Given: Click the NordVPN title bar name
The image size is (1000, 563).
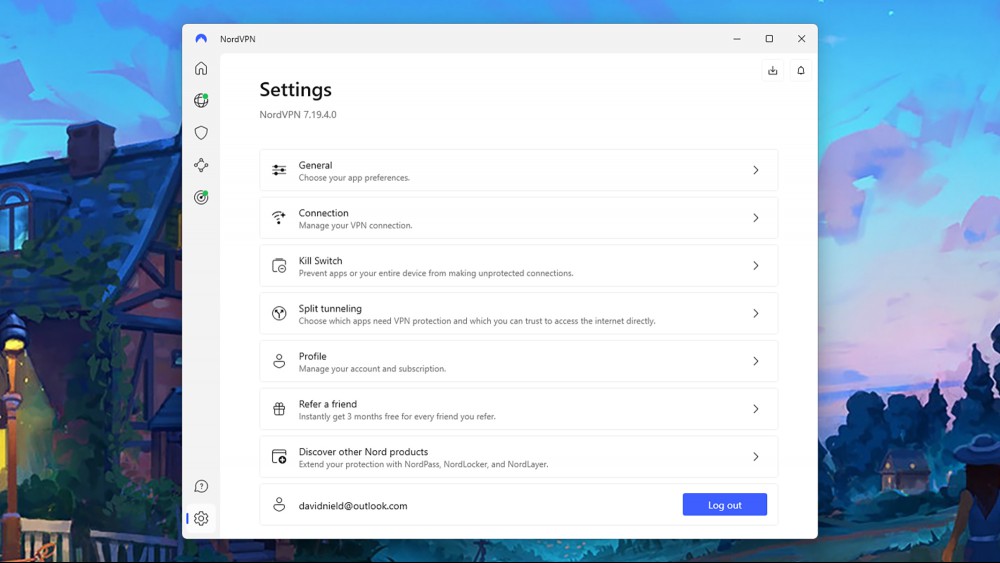Looking at the screenshot, I should point(237,39).
